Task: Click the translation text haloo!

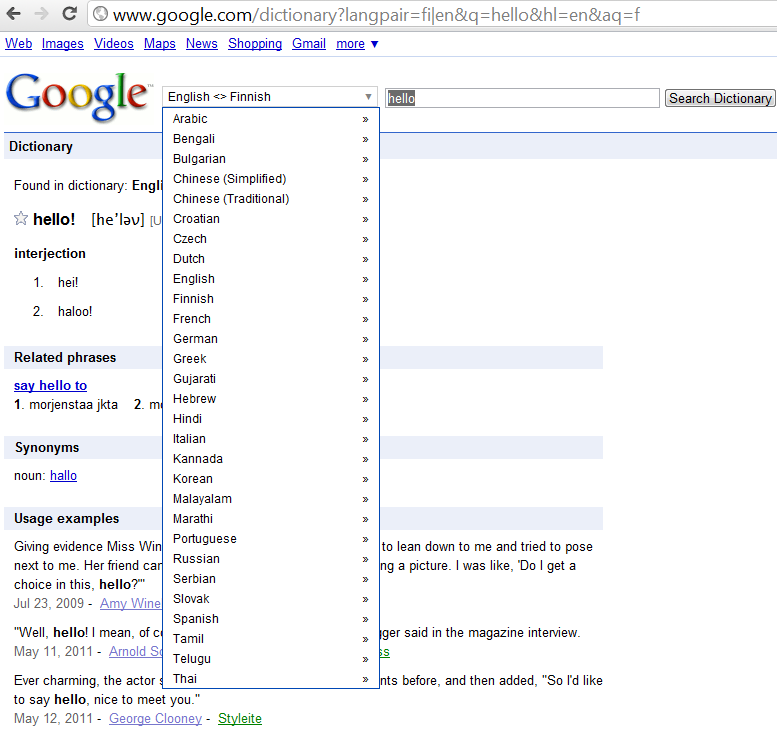Action: coord(75,311)
